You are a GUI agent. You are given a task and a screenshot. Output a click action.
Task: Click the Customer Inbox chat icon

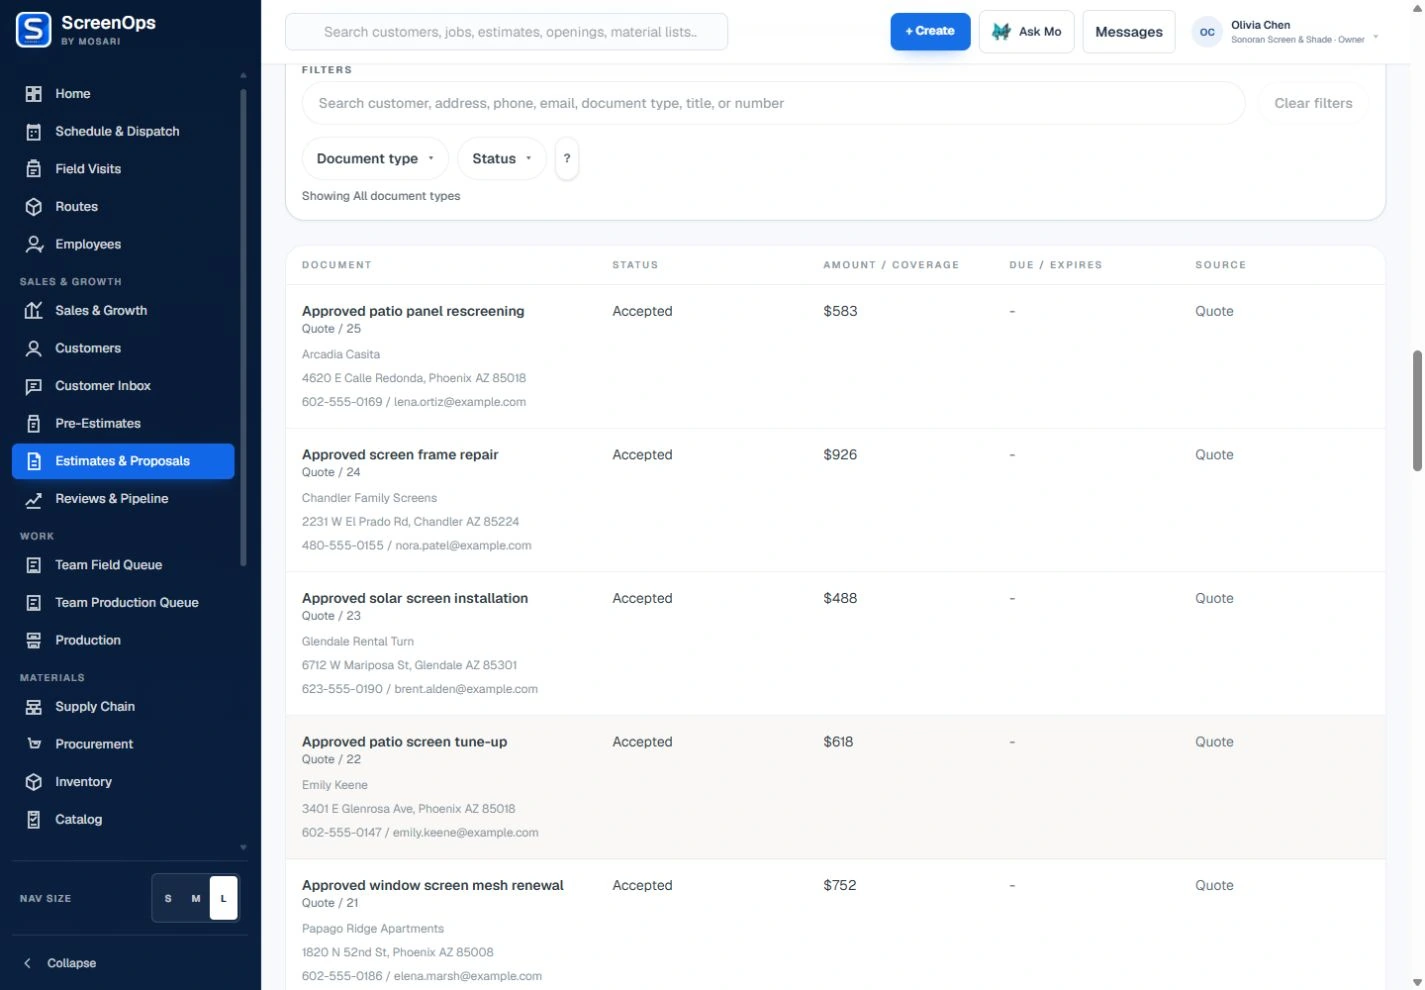(34, 386)
